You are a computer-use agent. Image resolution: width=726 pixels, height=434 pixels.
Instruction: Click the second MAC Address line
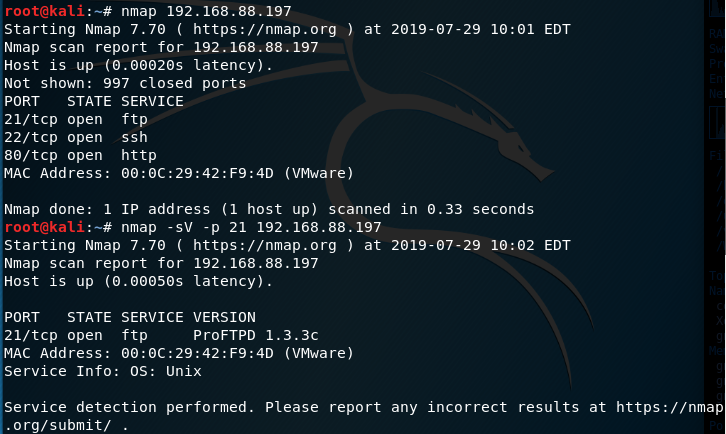[179, 353]
